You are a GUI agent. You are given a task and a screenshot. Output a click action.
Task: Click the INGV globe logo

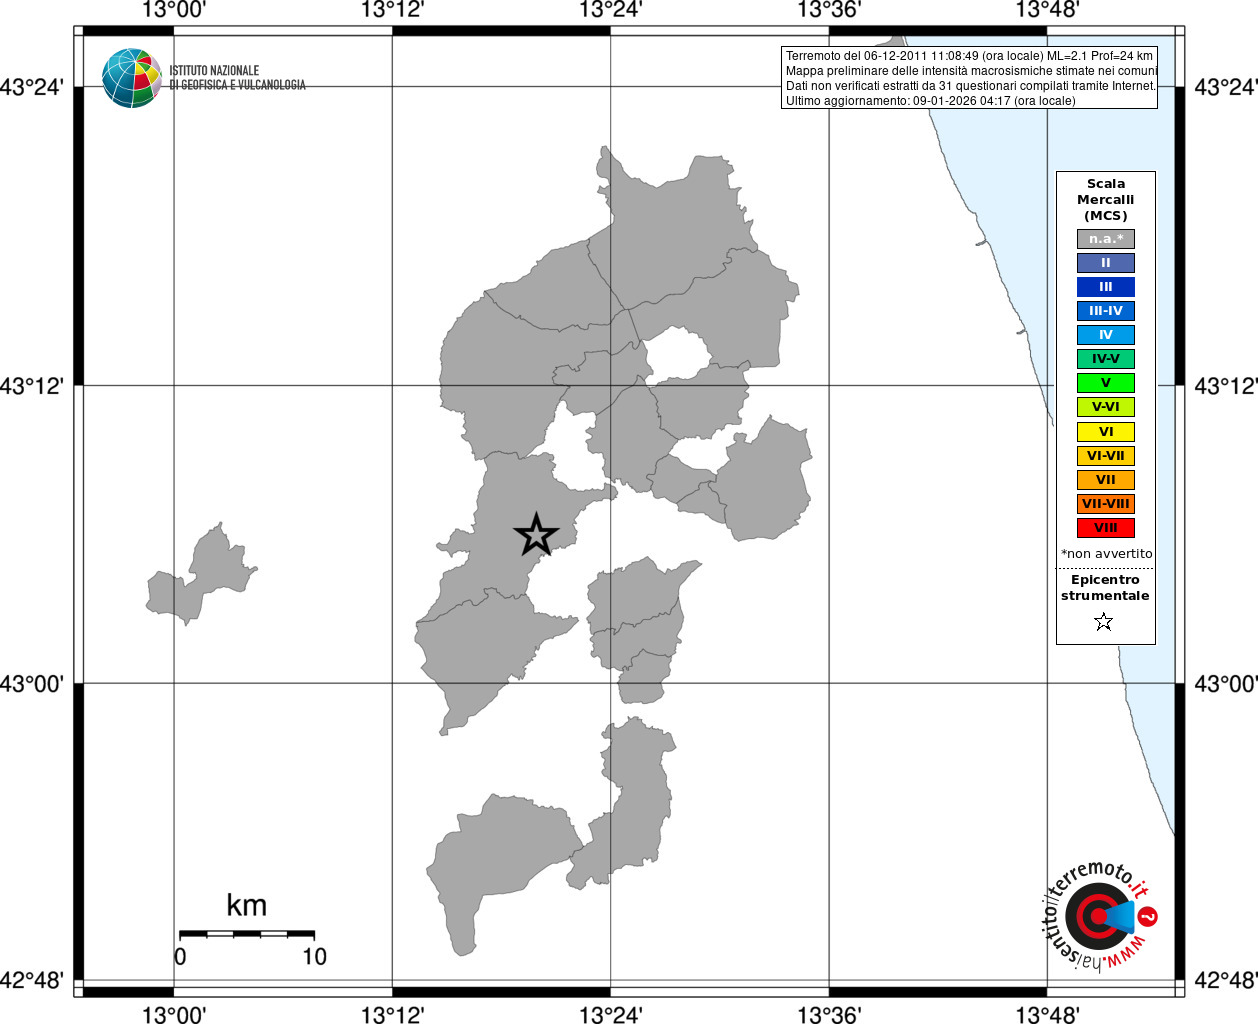[131, 78]
